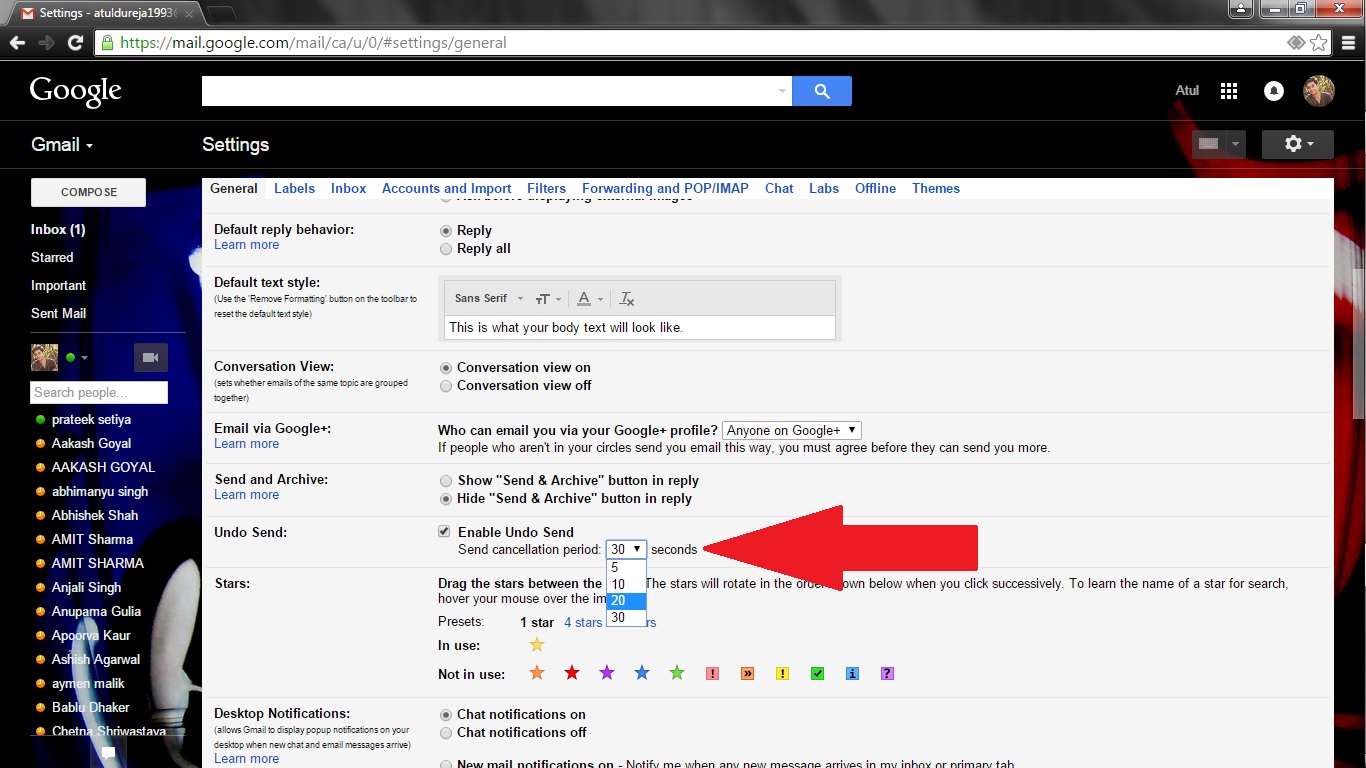Pick the yellow exclamation bang icon
This screenshot has width=1366, height=768.
(x=782, y=674)
